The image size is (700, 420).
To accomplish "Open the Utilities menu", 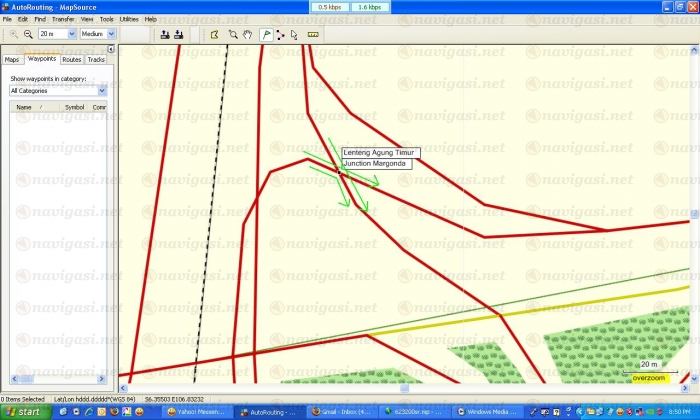I will [129, 19].
